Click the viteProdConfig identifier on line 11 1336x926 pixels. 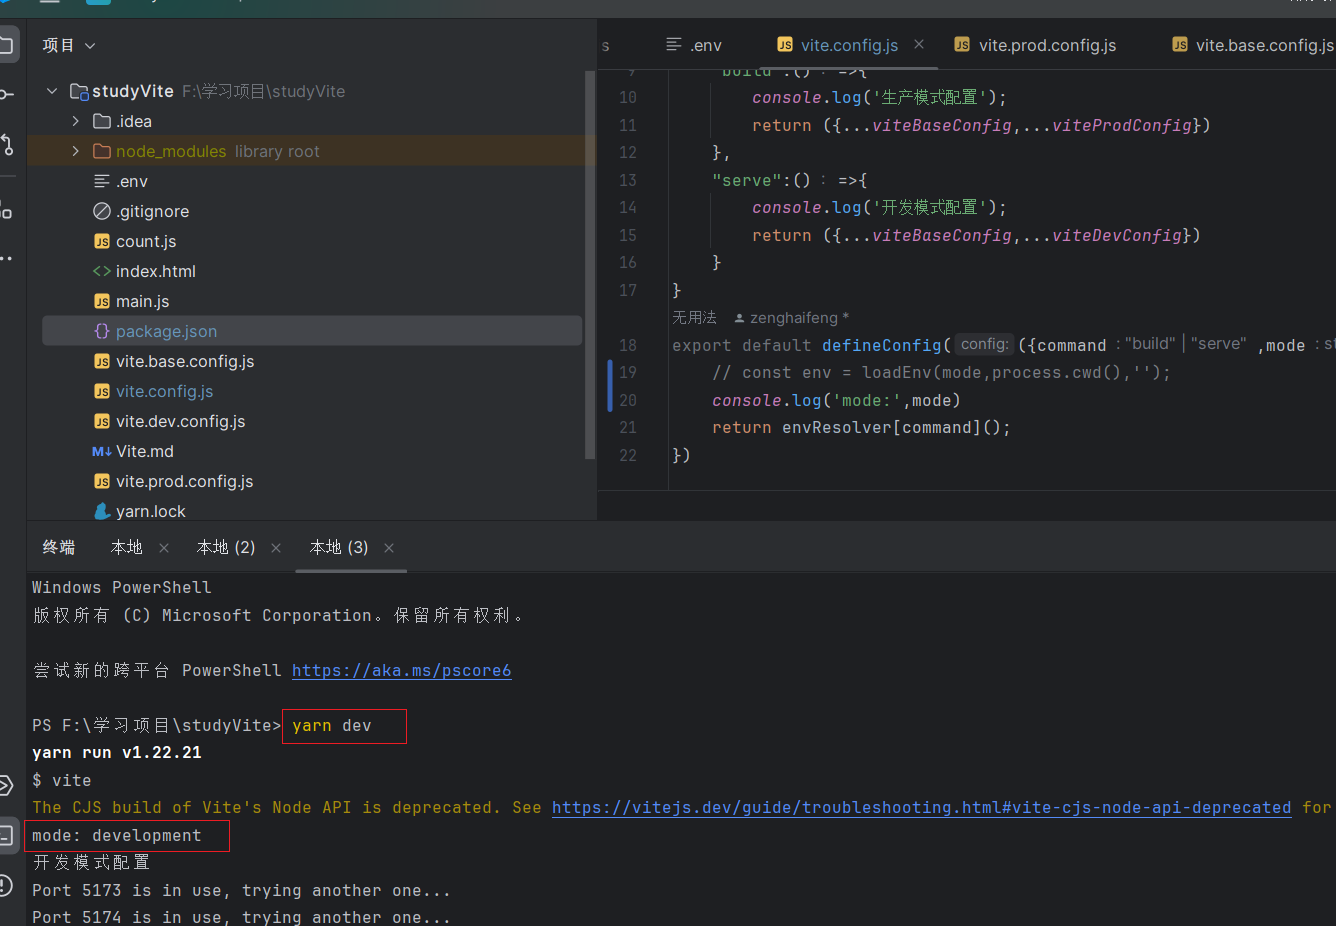click(x=1122, y=125)
